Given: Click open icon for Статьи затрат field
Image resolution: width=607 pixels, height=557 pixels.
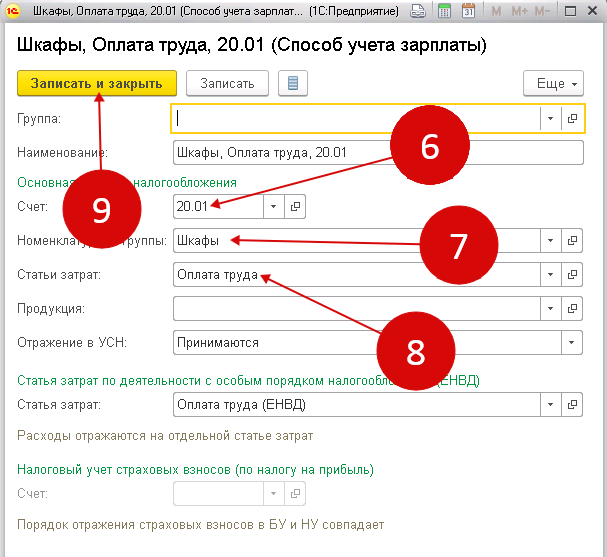Looking at the screenshot, I should click(x=573, y=274).
